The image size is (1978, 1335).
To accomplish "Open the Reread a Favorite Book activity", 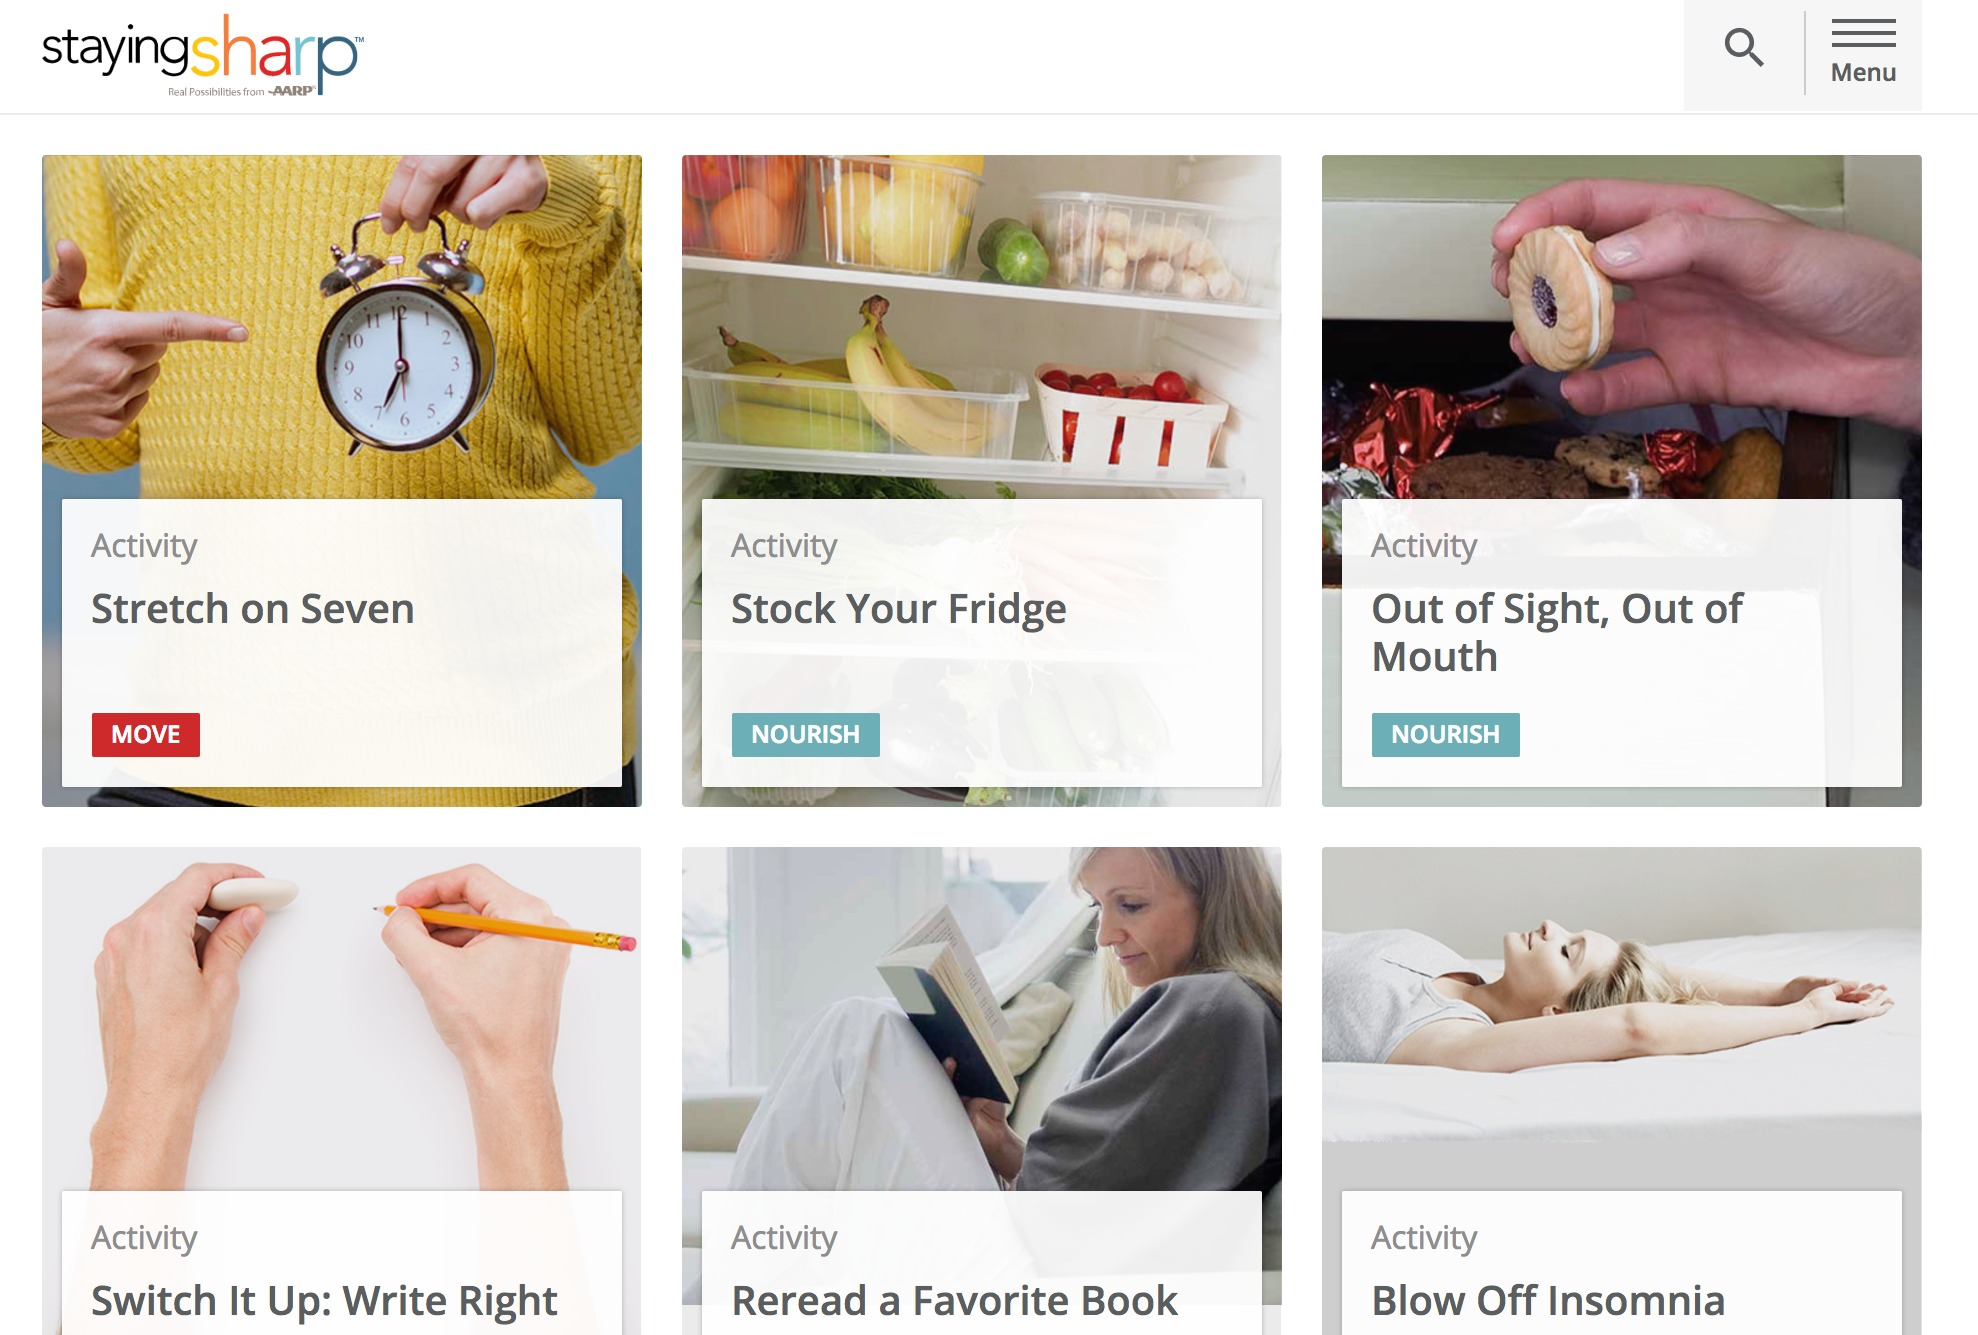I will click(x=955, y=1301).
